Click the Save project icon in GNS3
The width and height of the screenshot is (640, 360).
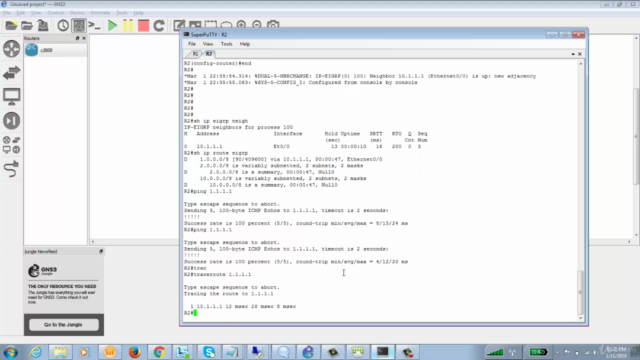[x=43, y=26]
